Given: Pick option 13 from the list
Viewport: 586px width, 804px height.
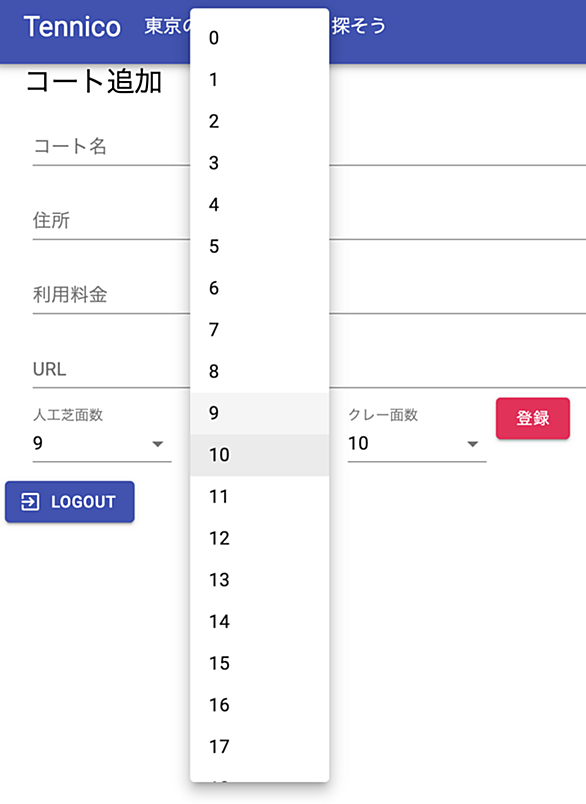Looking at the screenshot, I should 259,580.
